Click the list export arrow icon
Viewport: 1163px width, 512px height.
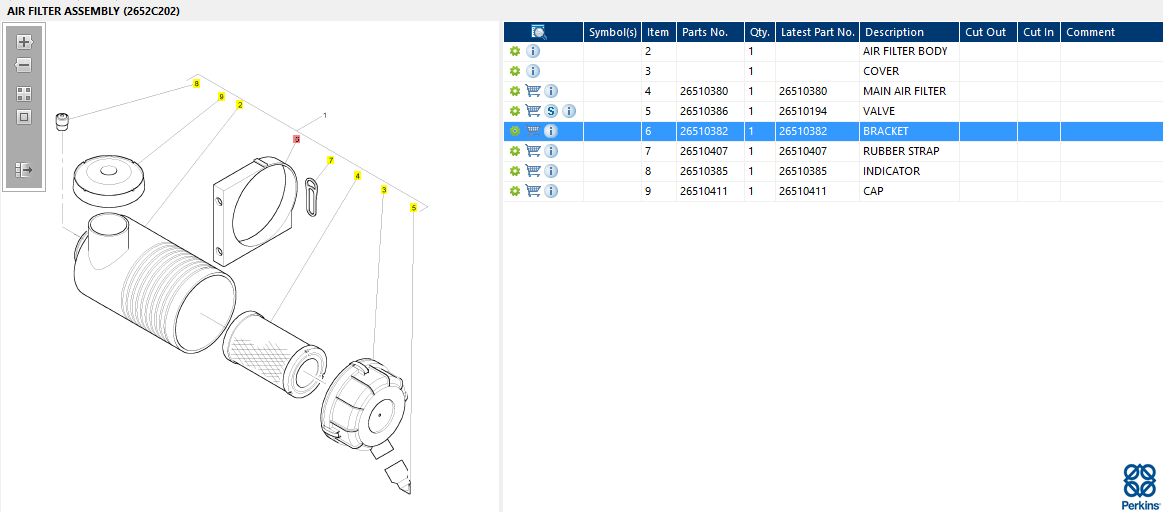pyautogui.click(x=24, y=170)
